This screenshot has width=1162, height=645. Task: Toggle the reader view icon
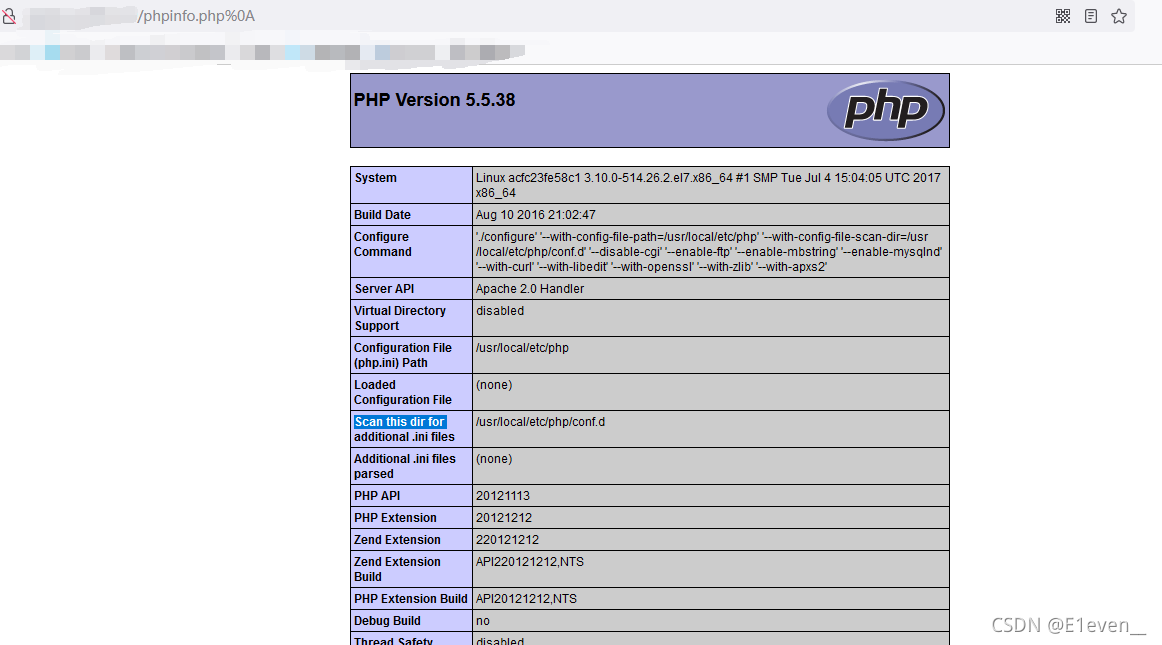(1091, 16)
